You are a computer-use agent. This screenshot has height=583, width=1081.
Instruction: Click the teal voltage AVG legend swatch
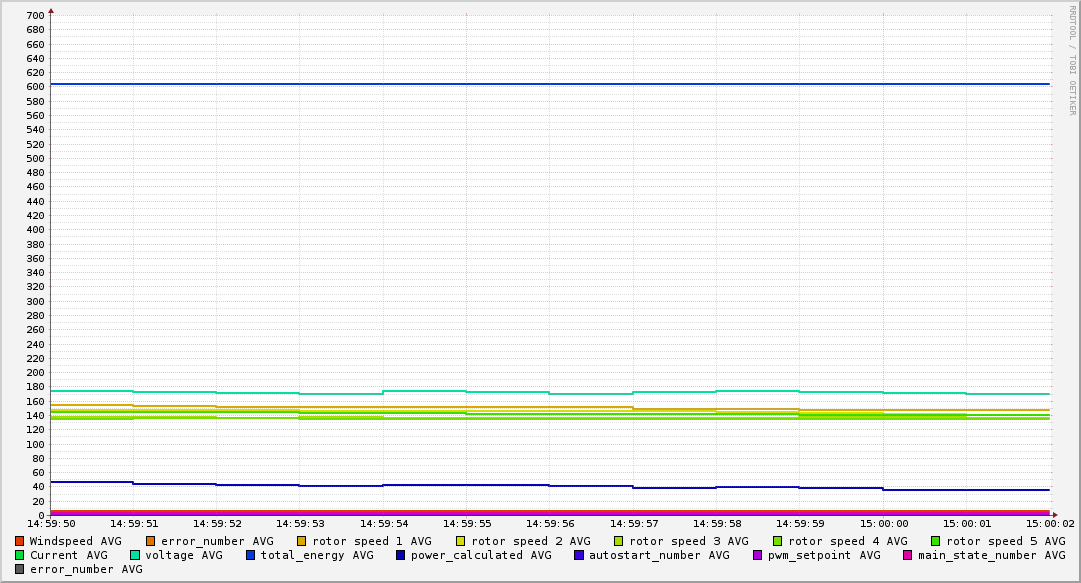click(135, 555)
